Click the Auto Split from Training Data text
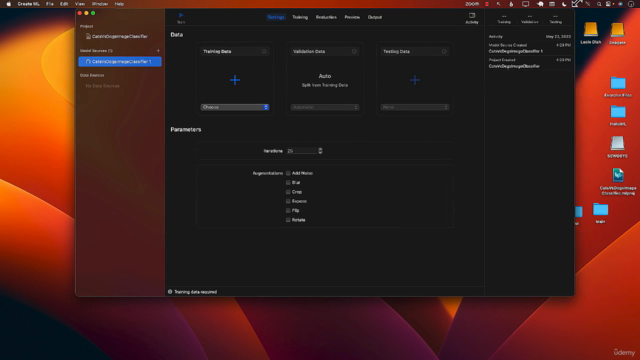Image resolution: width=640 pixels, height=360 pixels. (325, 80)
